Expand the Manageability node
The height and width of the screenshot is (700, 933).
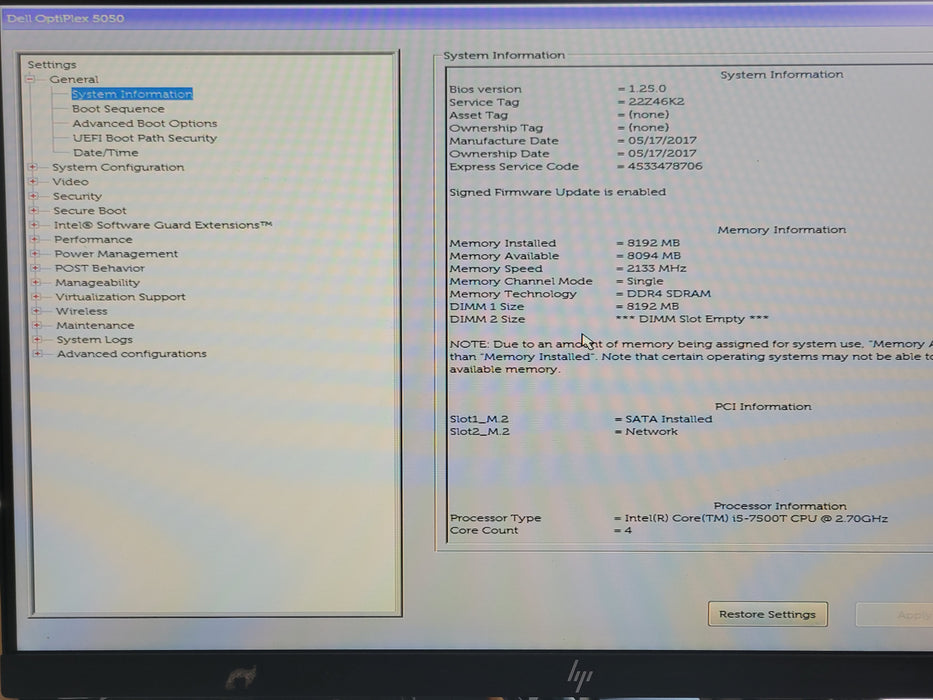(36, 282)
